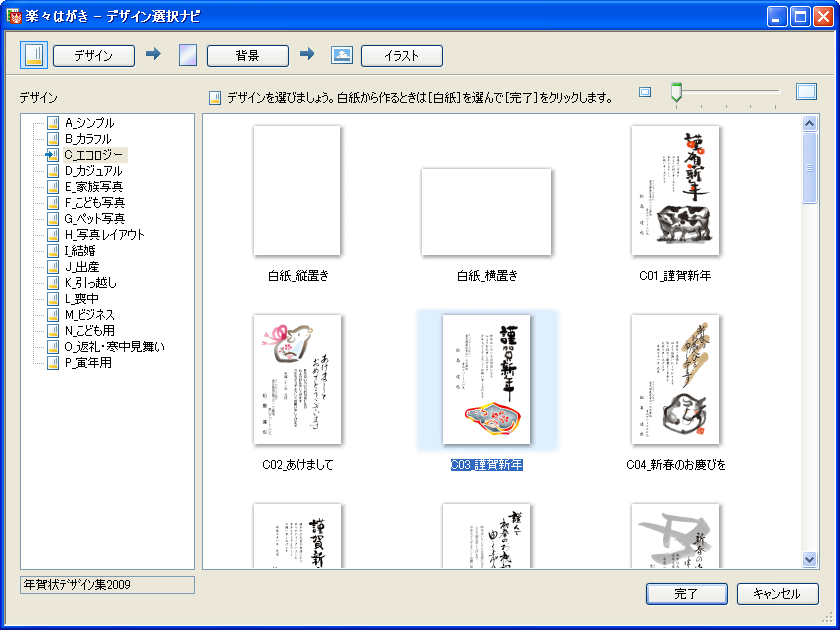This screenshot has width=840, height=630.
Task: Select the O_返礼・寒中見舞い category
Action: [x=115, y=347]
